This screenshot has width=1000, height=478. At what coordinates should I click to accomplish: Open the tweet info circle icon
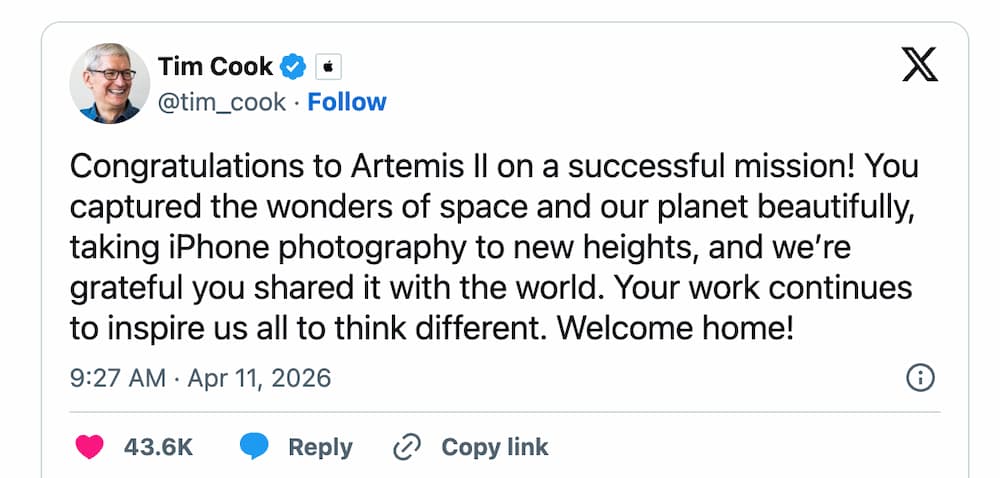click(x=919, y=378)
